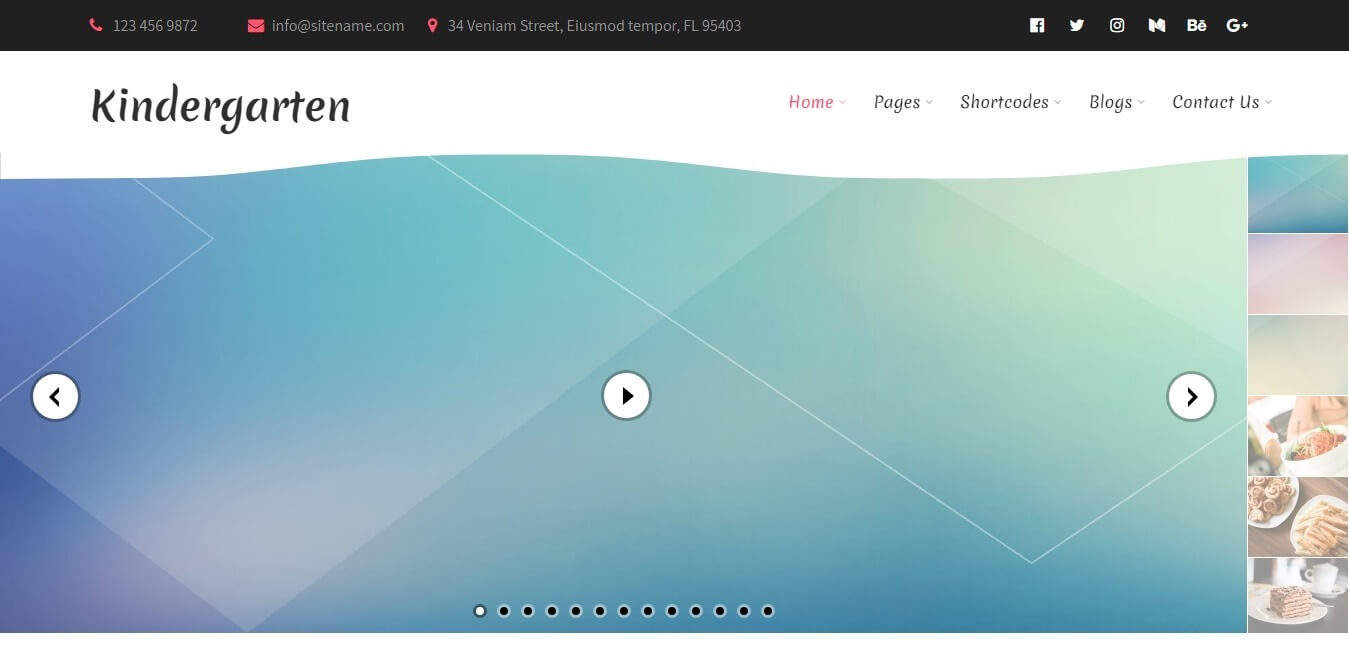Advance to next slide with right arrow
Image resolution: width=1349 pixels, height=657 pixels.
pyautogui.click(x=1191, y=397)
